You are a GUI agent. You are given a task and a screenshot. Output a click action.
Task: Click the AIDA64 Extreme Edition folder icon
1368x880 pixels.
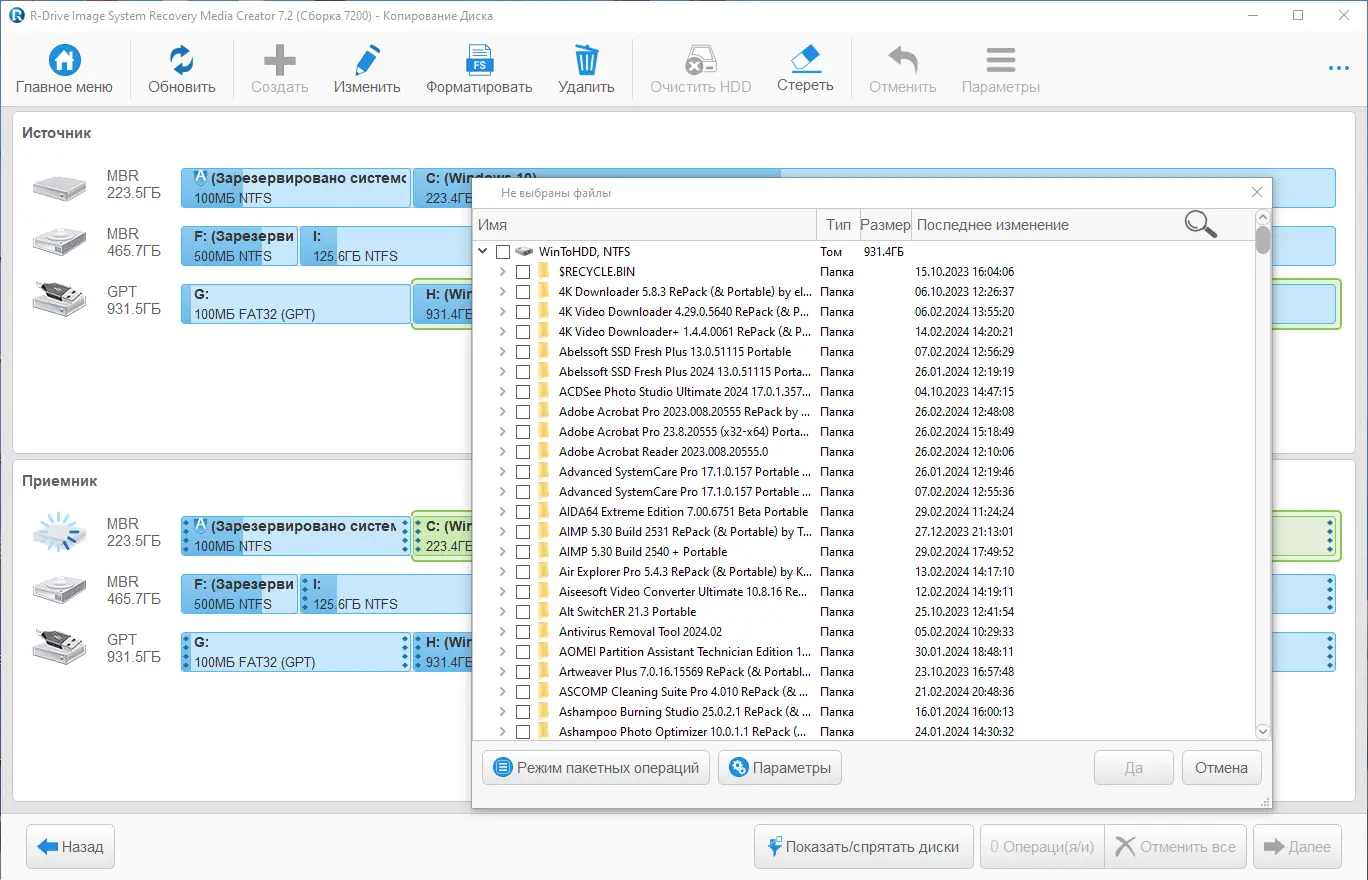(x=544, y=511)
